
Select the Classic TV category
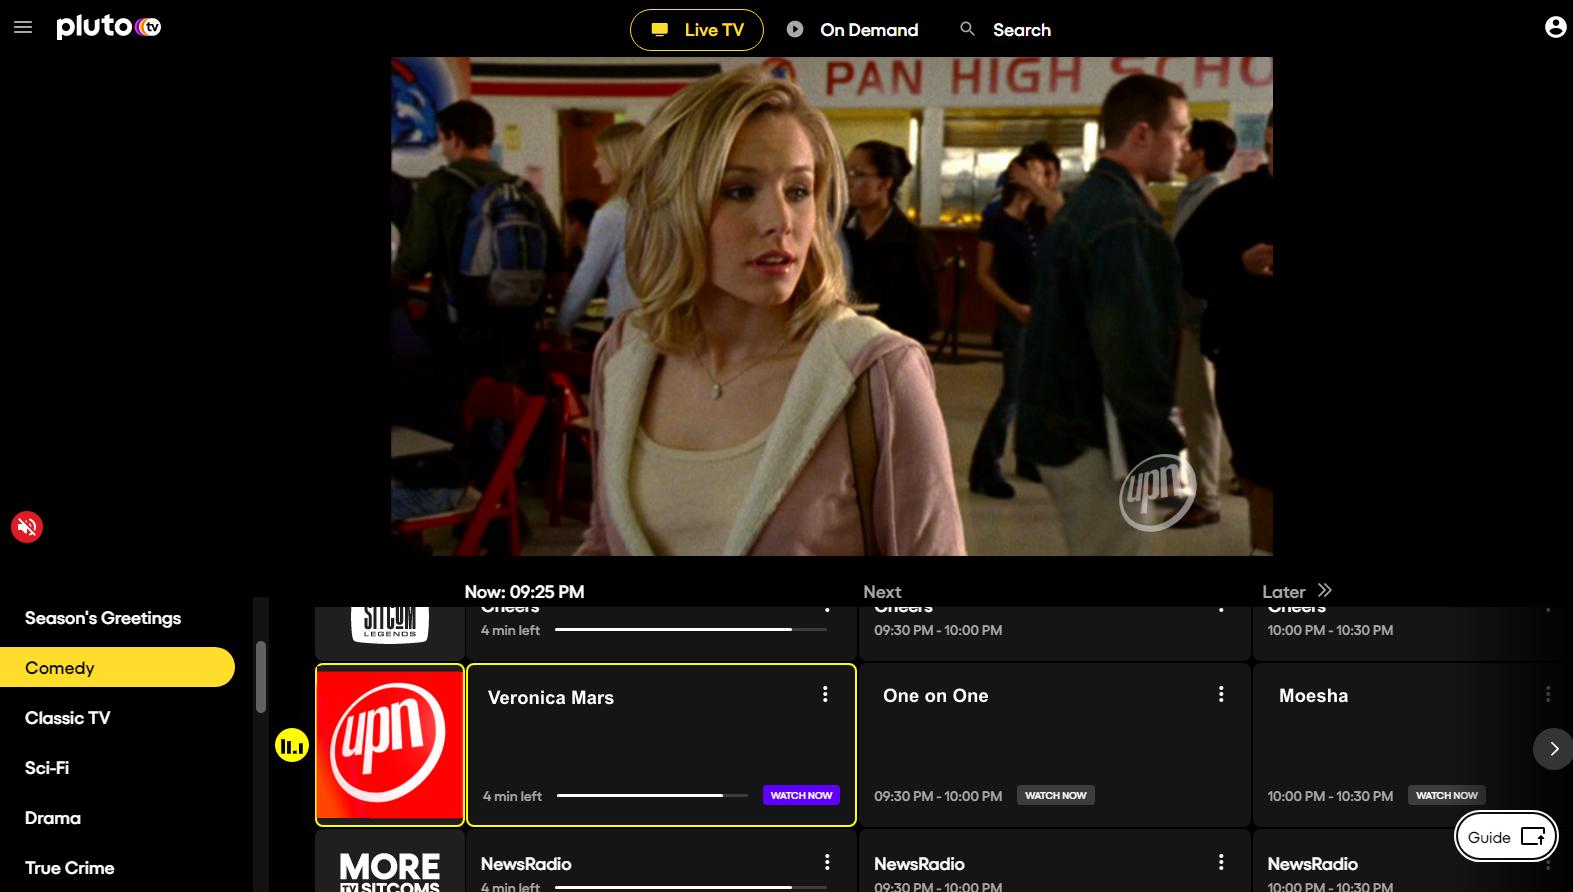[x=68, y=718]
